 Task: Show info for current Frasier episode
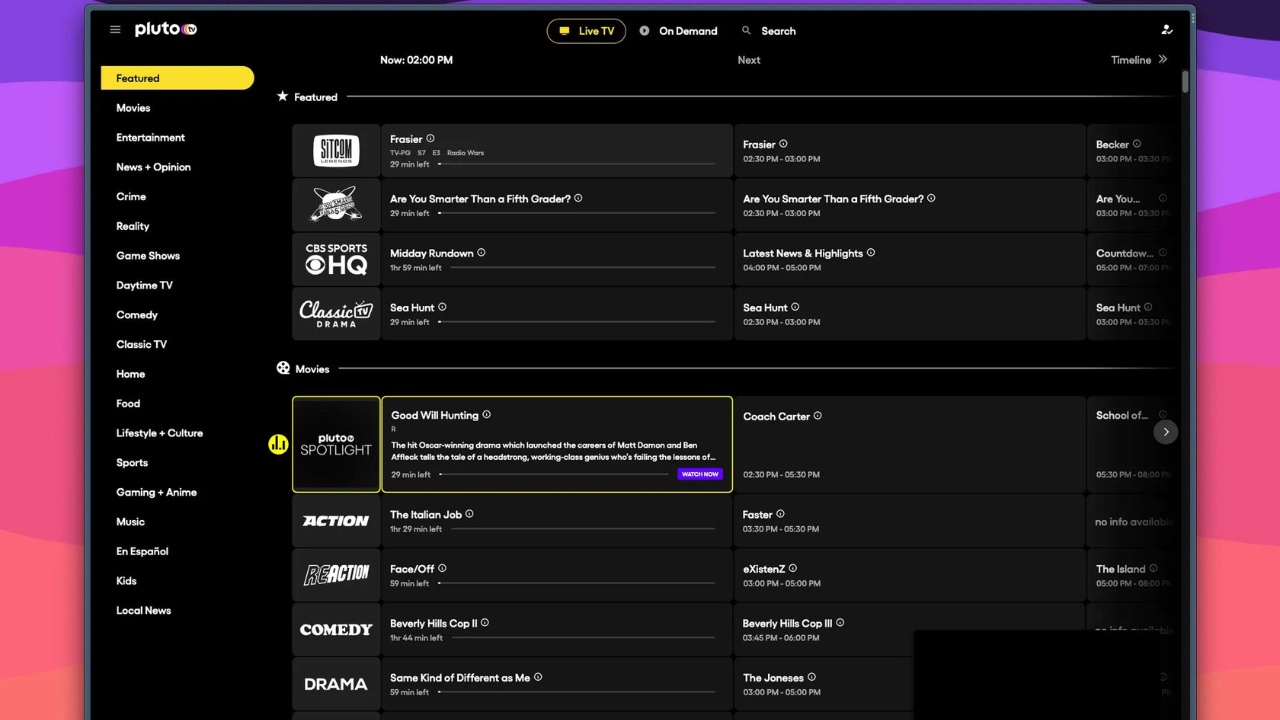[x=431, y=139]
